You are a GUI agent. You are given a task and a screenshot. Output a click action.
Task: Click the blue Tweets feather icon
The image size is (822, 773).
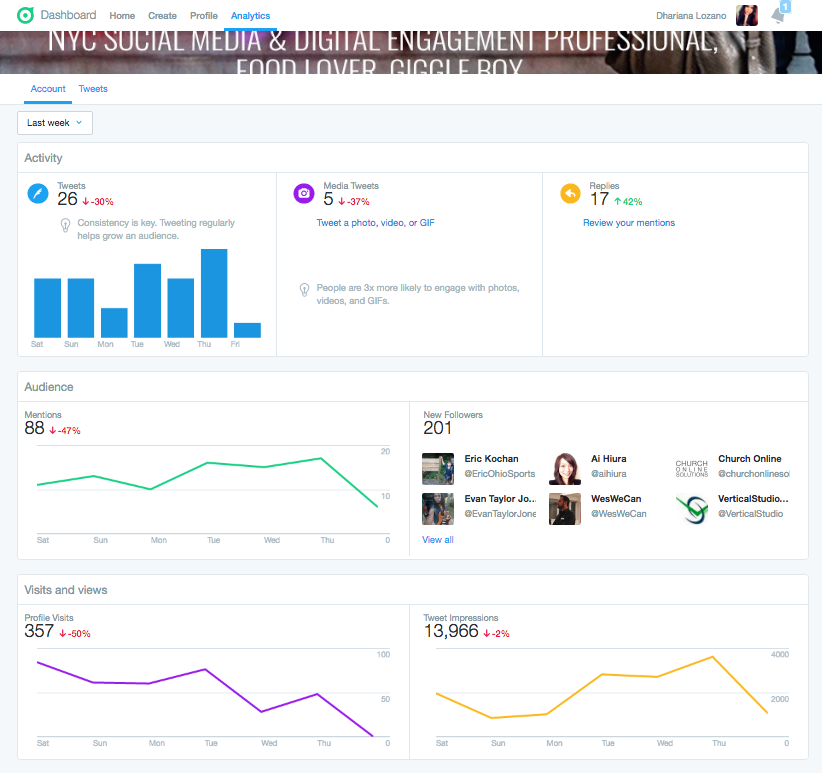(38, 194)
